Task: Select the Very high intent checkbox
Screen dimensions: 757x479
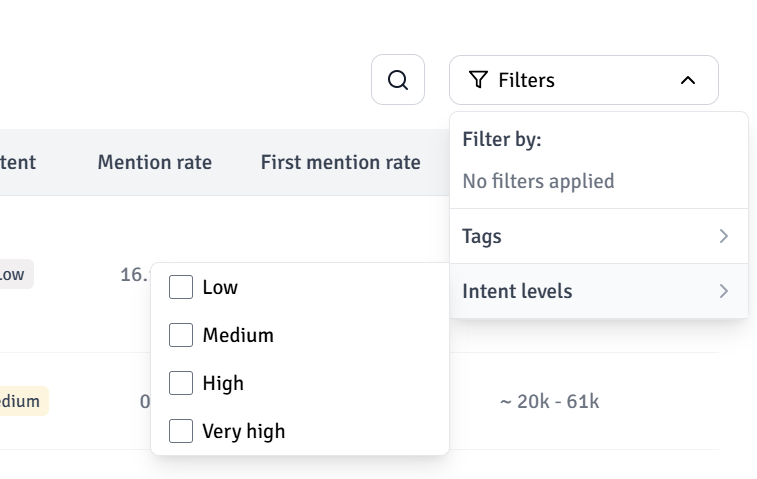Action: point(181,431)
